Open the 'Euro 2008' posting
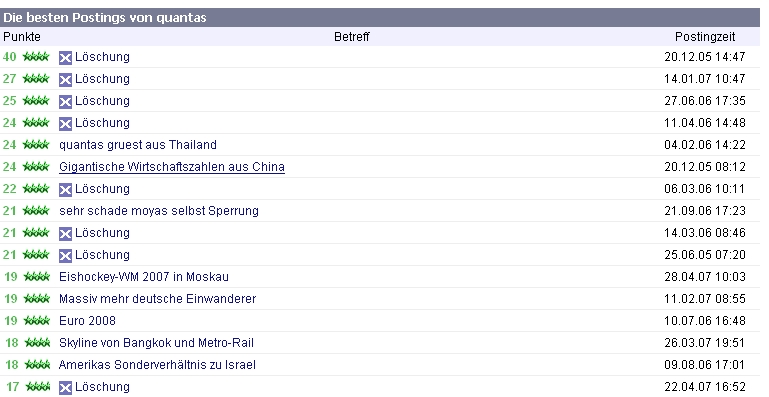 (x=87, y=321)
